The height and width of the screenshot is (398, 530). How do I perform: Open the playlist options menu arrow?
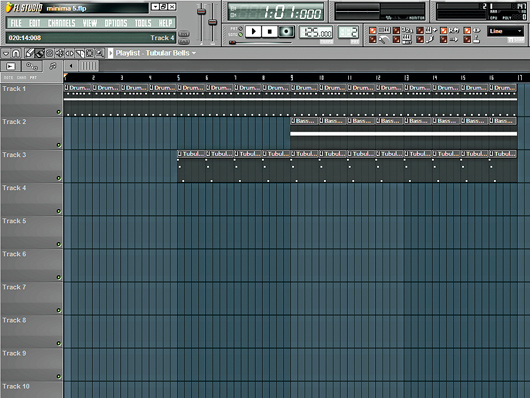pos(6,53)
